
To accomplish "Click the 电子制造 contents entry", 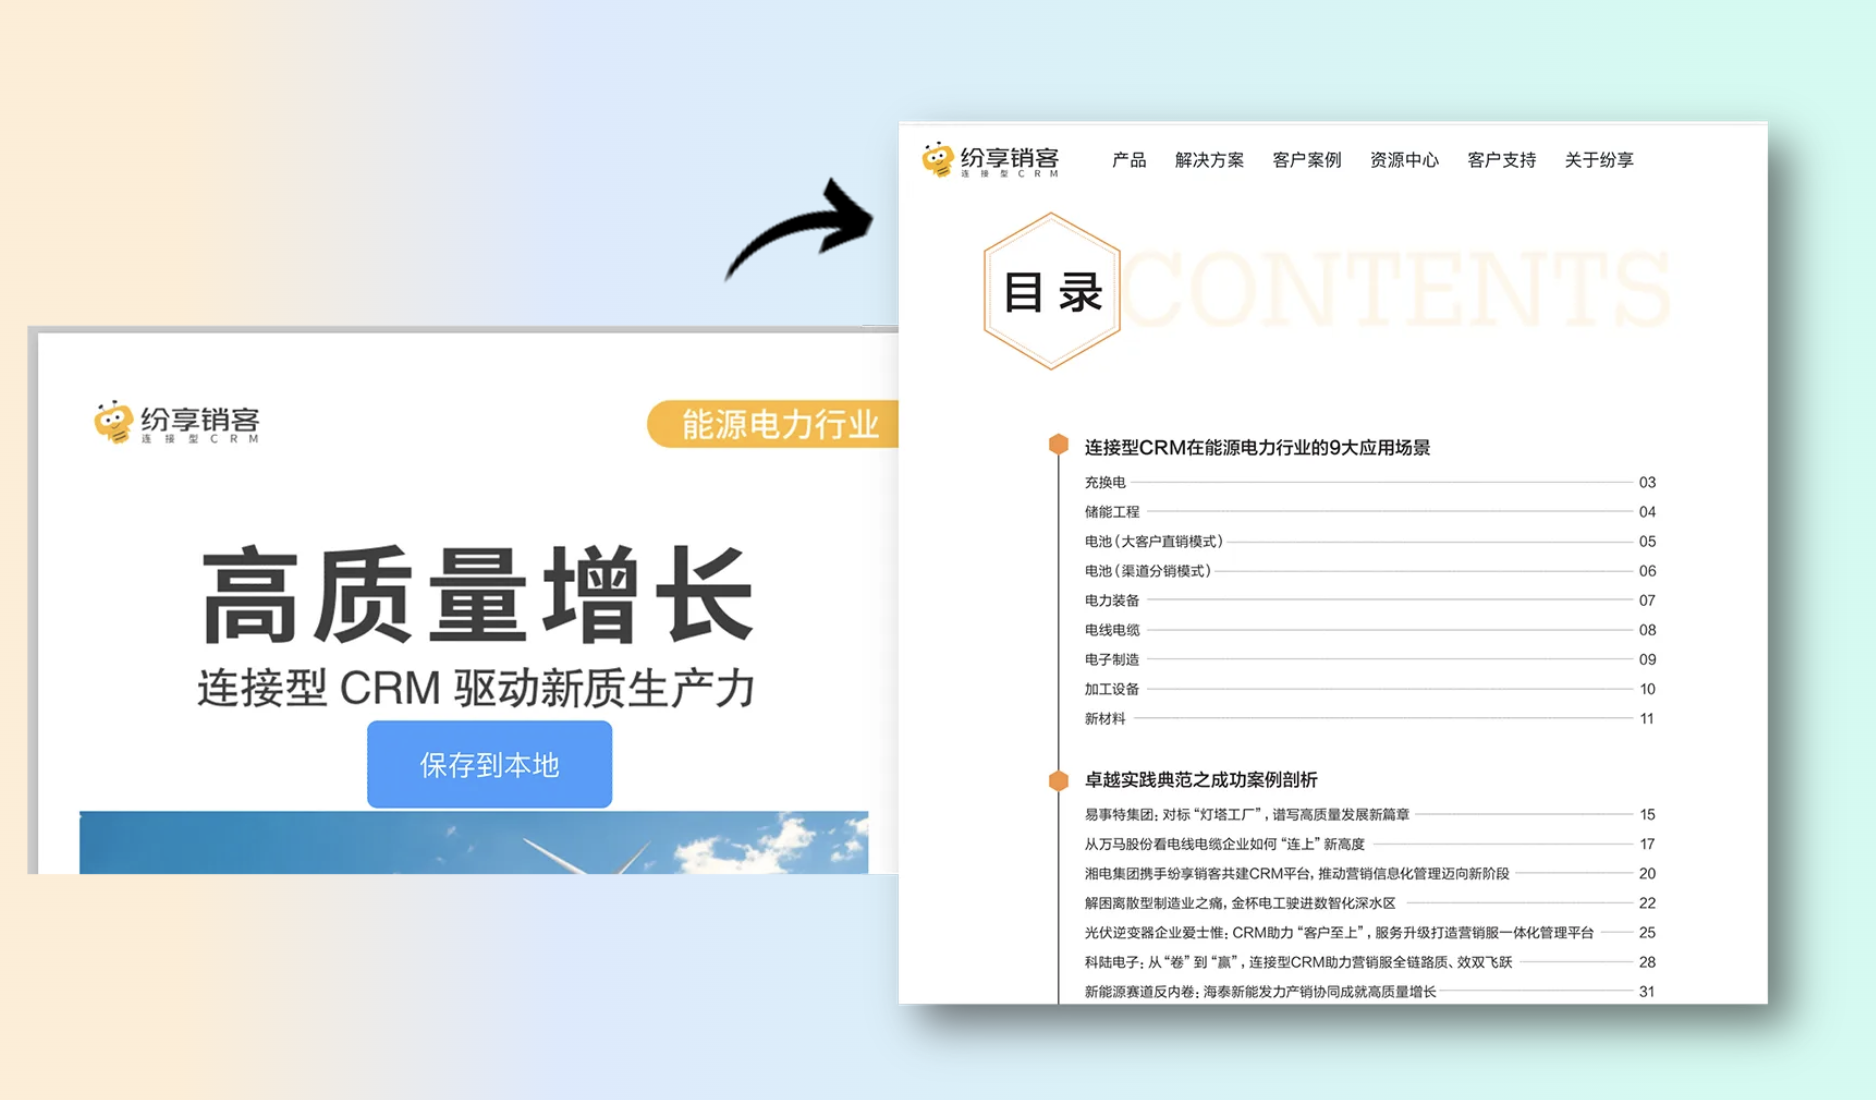I will tap(1369, 659).
